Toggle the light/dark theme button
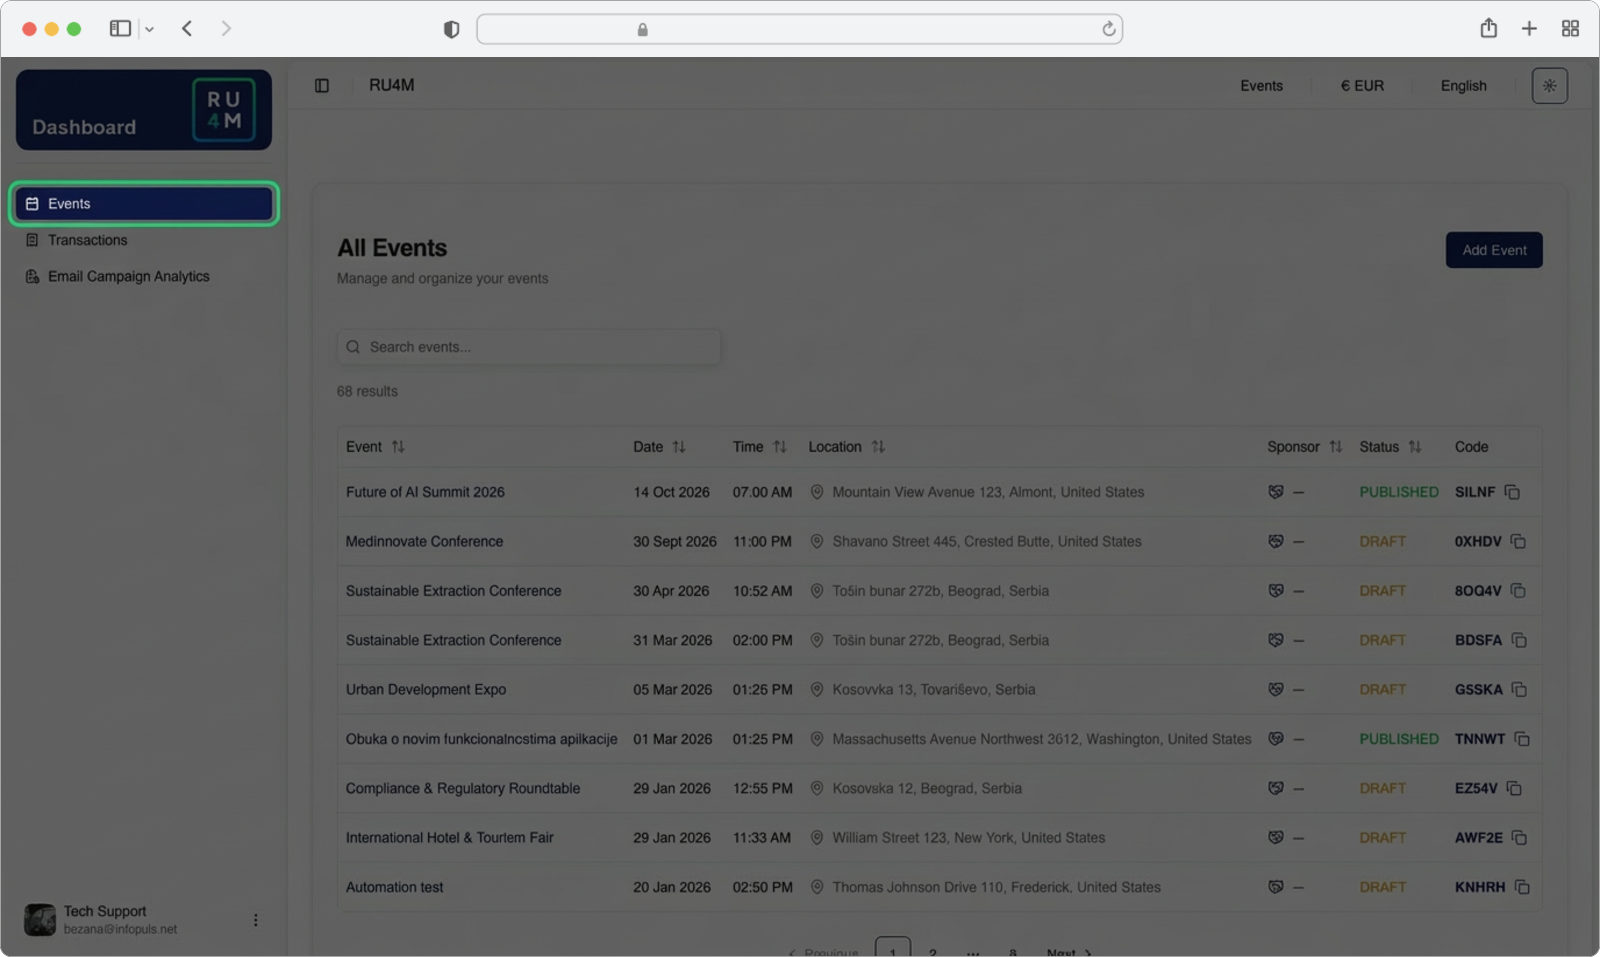The width and height of the screenshot is (1600, 957). [x=1549, y=86]
